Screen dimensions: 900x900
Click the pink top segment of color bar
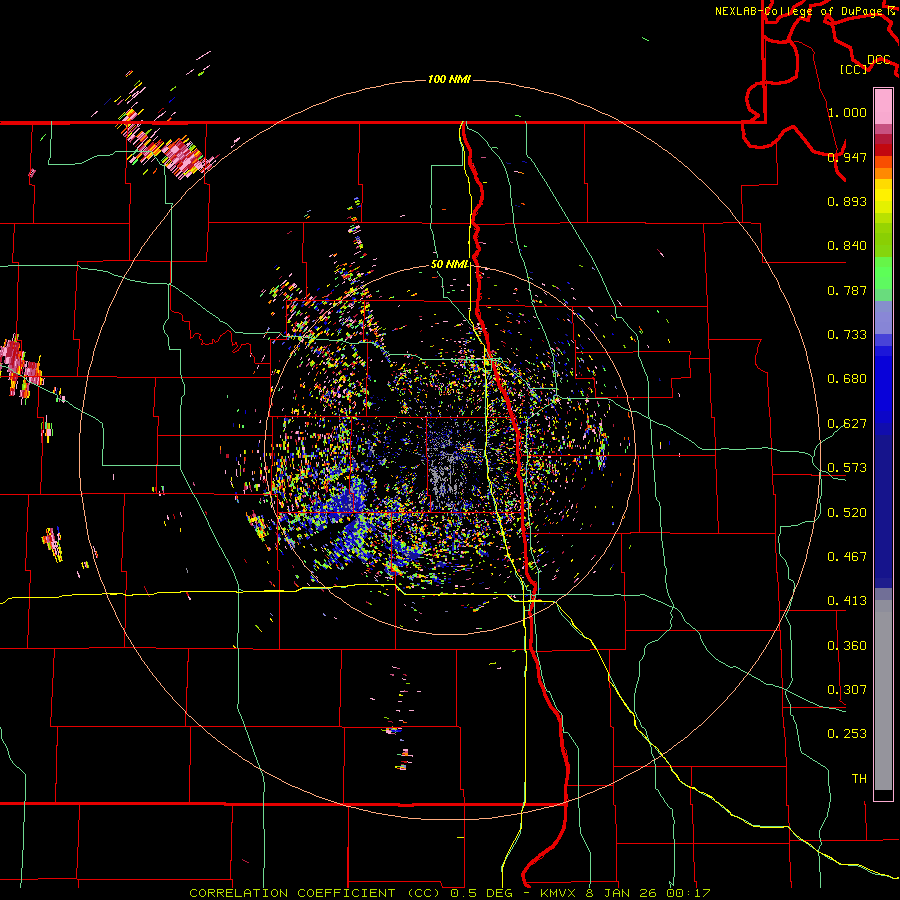[883, 106]
